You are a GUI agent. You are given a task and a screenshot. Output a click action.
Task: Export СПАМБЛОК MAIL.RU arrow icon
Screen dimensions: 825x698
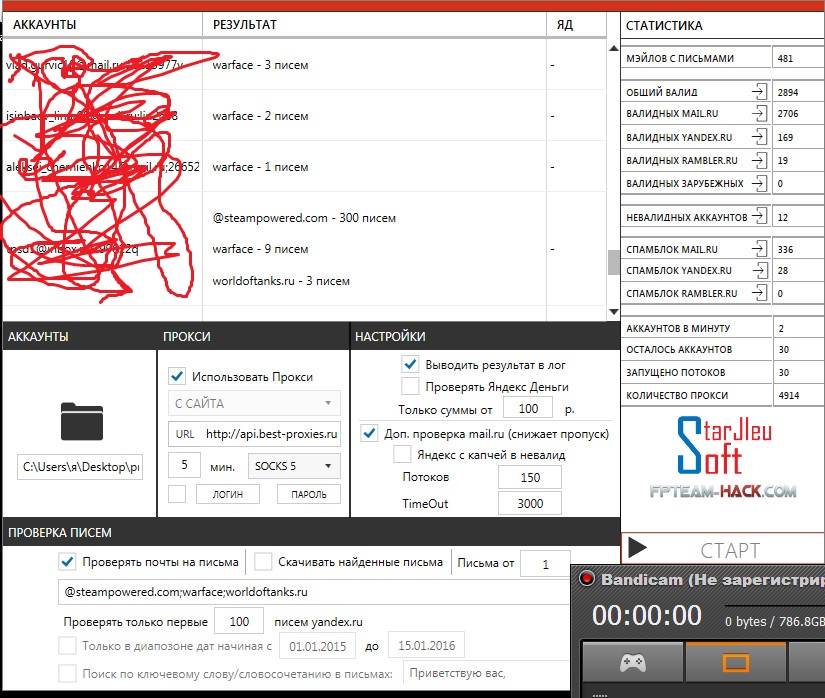tap(759, 249)
